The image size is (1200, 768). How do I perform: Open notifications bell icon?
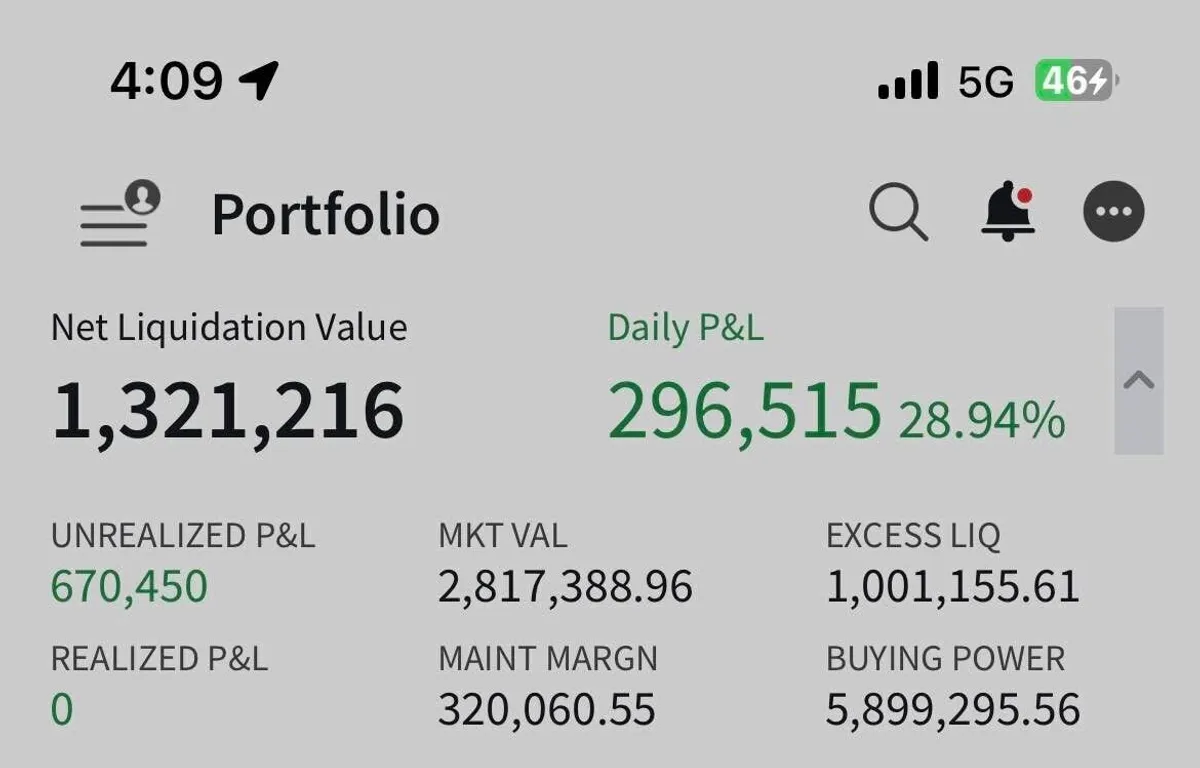click(1007, 211)
